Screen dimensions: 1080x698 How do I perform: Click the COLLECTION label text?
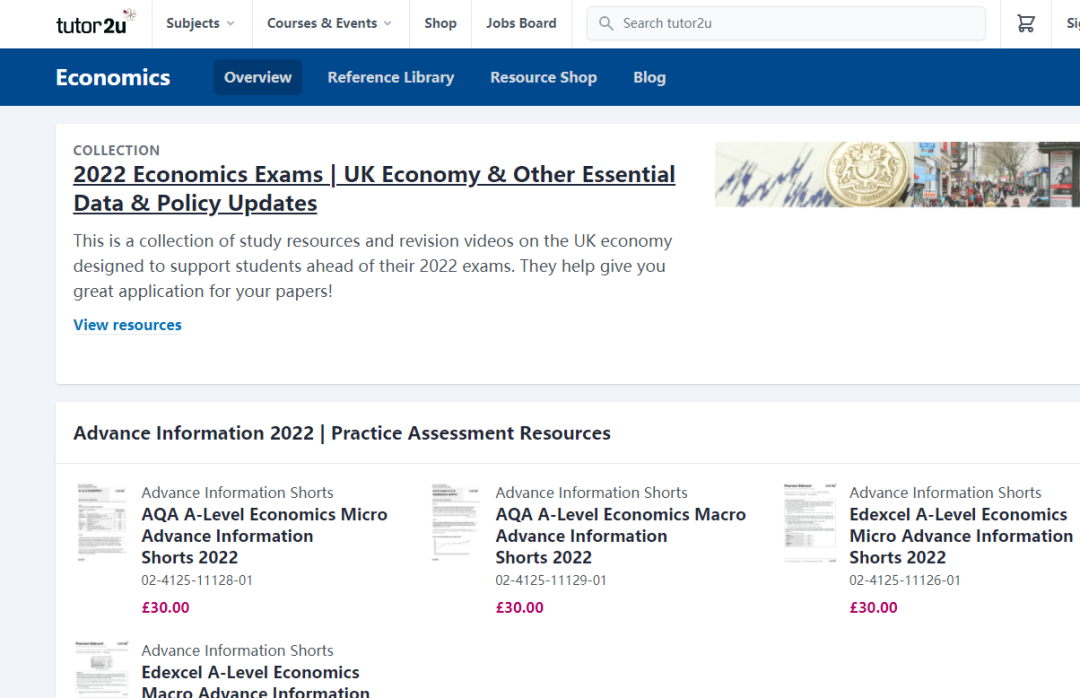click(x=116, y=150)
